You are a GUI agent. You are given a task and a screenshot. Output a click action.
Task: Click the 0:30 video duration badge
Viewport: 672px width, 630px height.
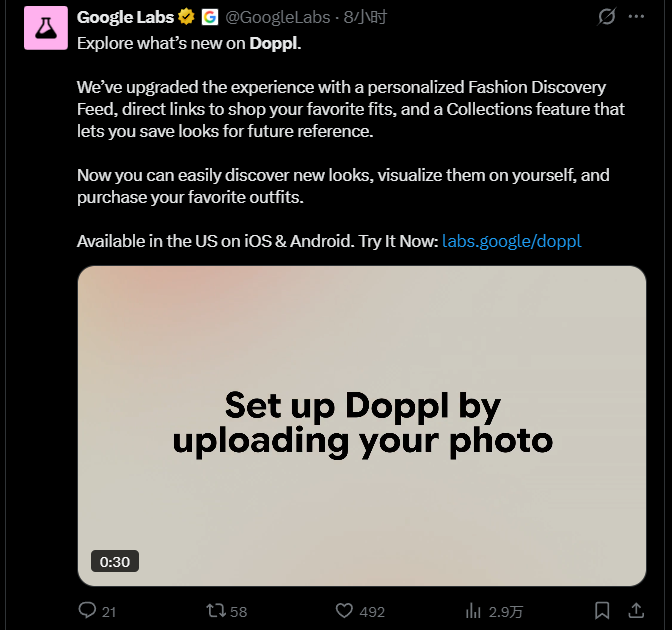pos(115,561)
